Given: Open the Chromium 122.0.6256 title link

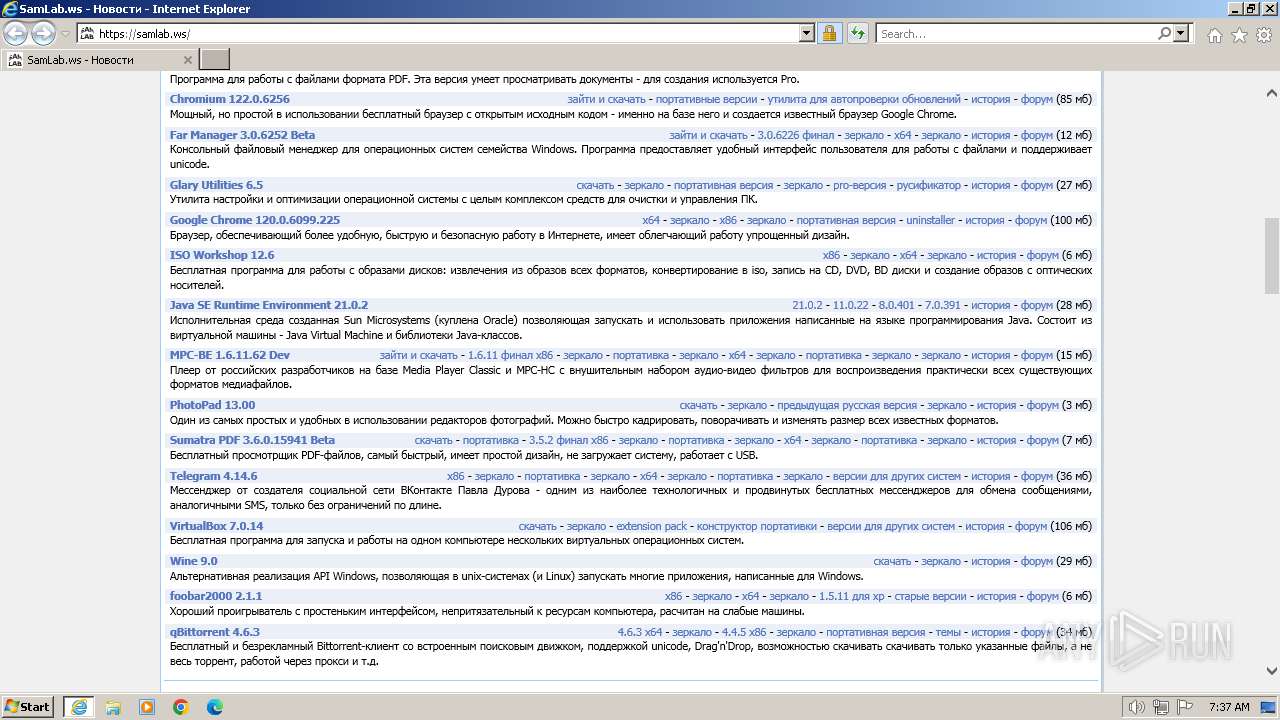Looking at the screenshot, I should click(230, 100).
